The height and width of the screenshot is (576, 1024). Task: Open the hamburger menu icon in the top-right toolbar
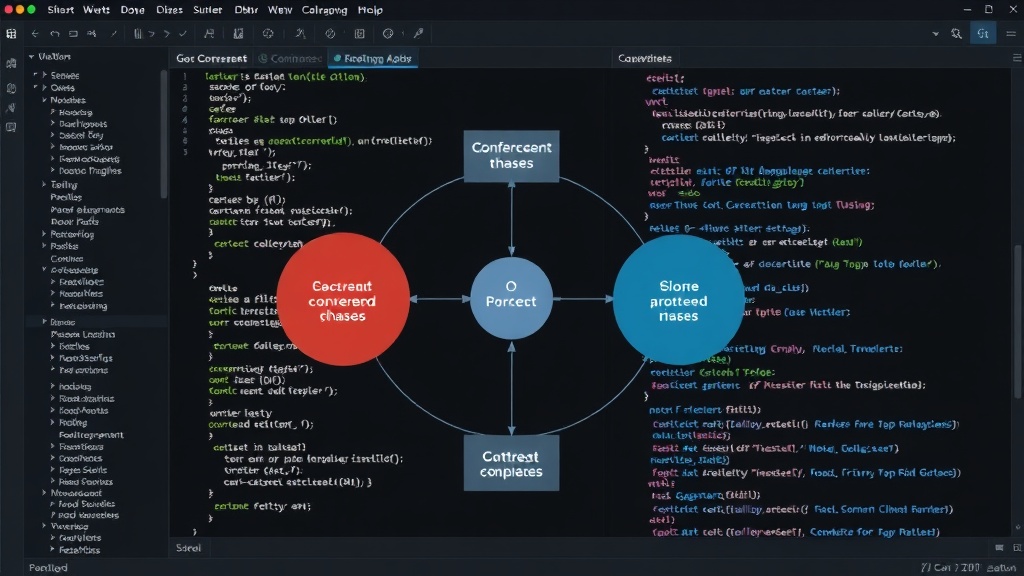tap(1011, 34)
